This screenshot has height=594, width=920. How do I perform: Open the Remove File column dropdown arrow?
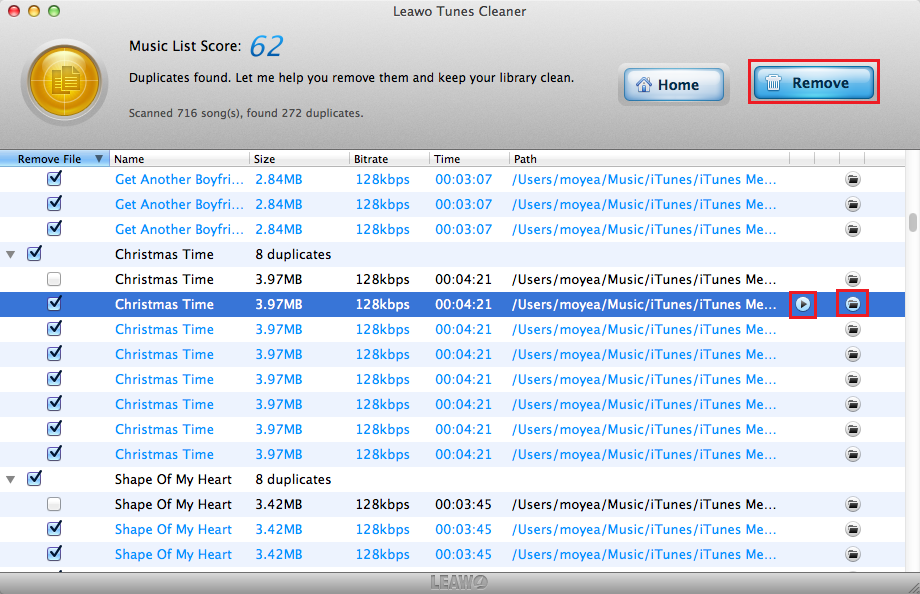[98, 159]
